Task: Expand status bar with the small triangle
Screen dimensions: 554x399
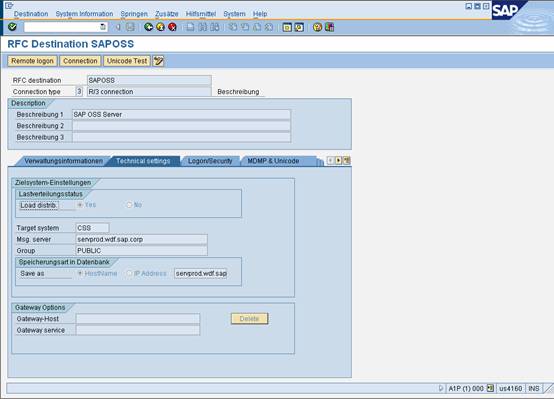Action: tap(441, 388)
